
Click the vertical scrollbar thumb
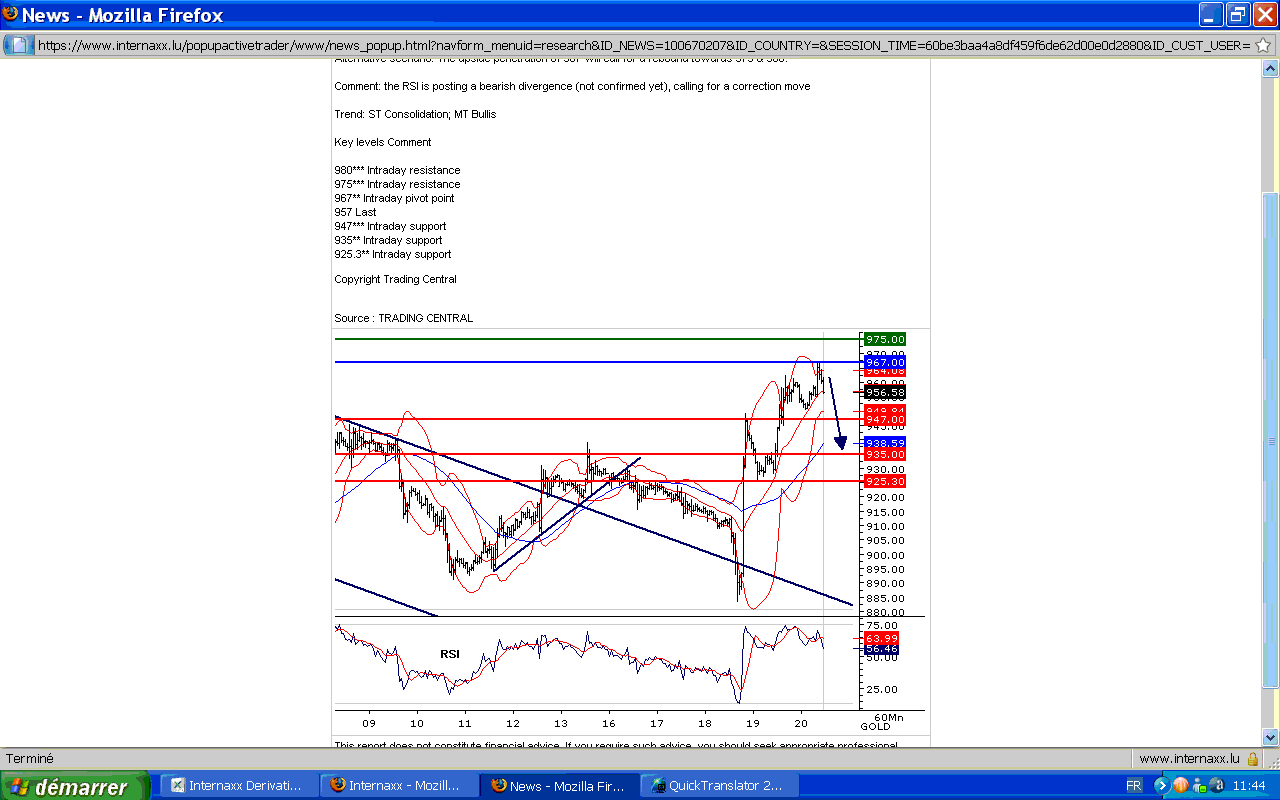click(x=1271, y=440)
